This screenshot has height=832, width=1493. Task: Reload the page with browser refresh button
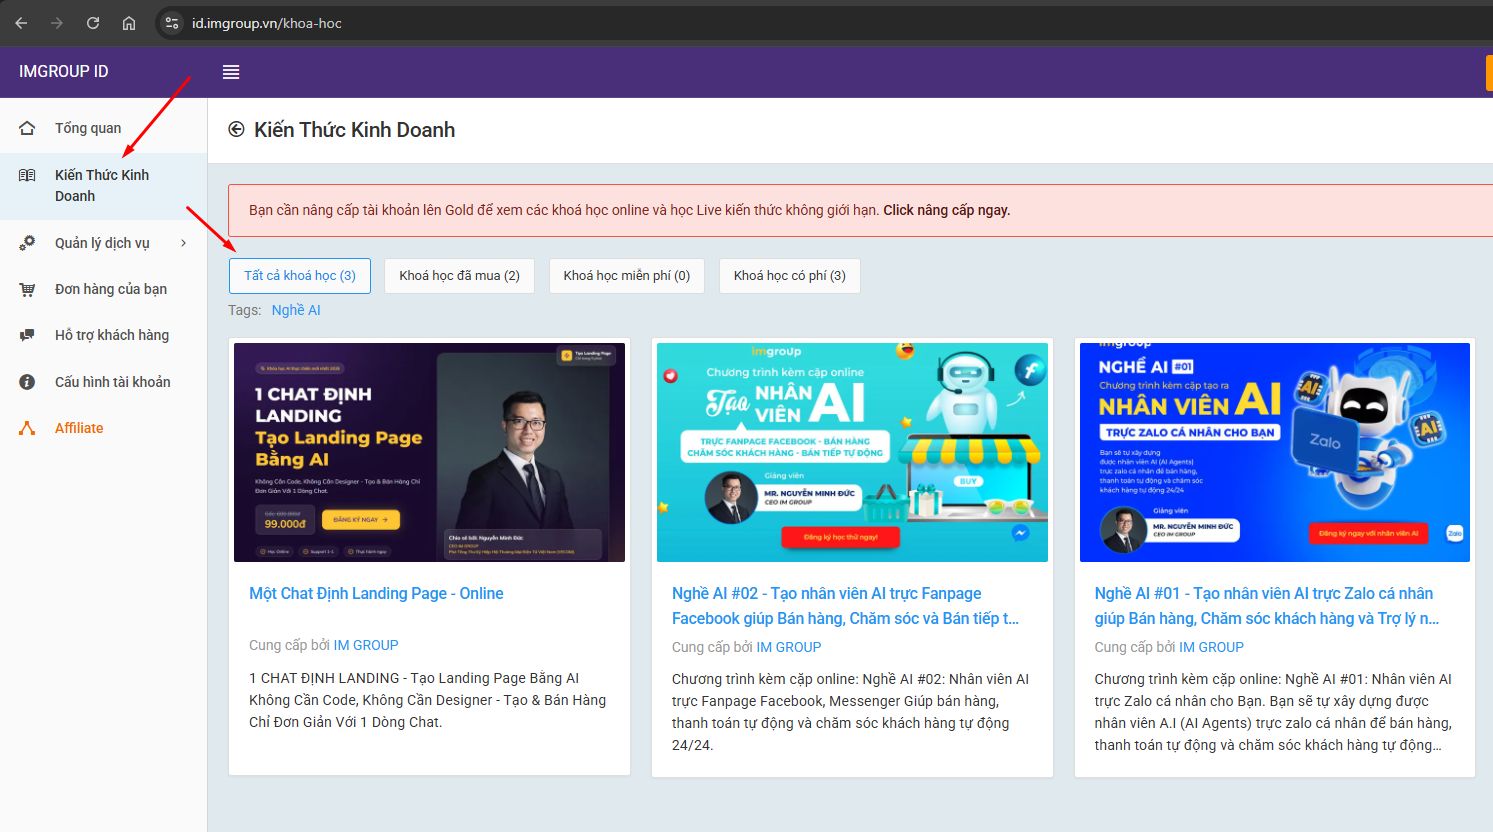tap(93, 23)
